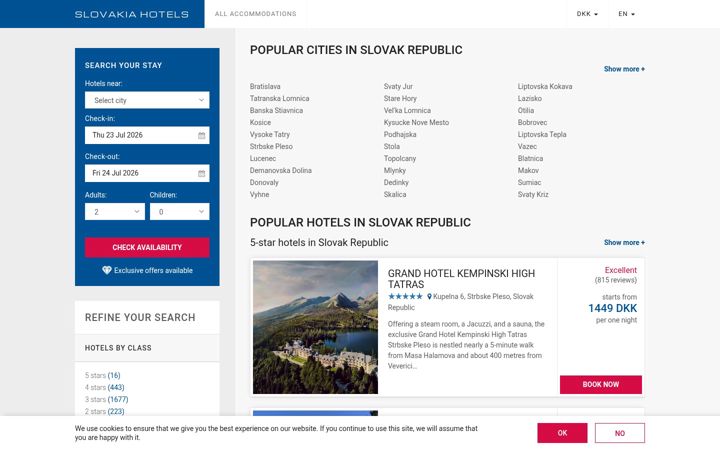Book the Grand Hotel Kempinski now
The height and width of the screenshot is (450, 720).
(x=601, y=384)
